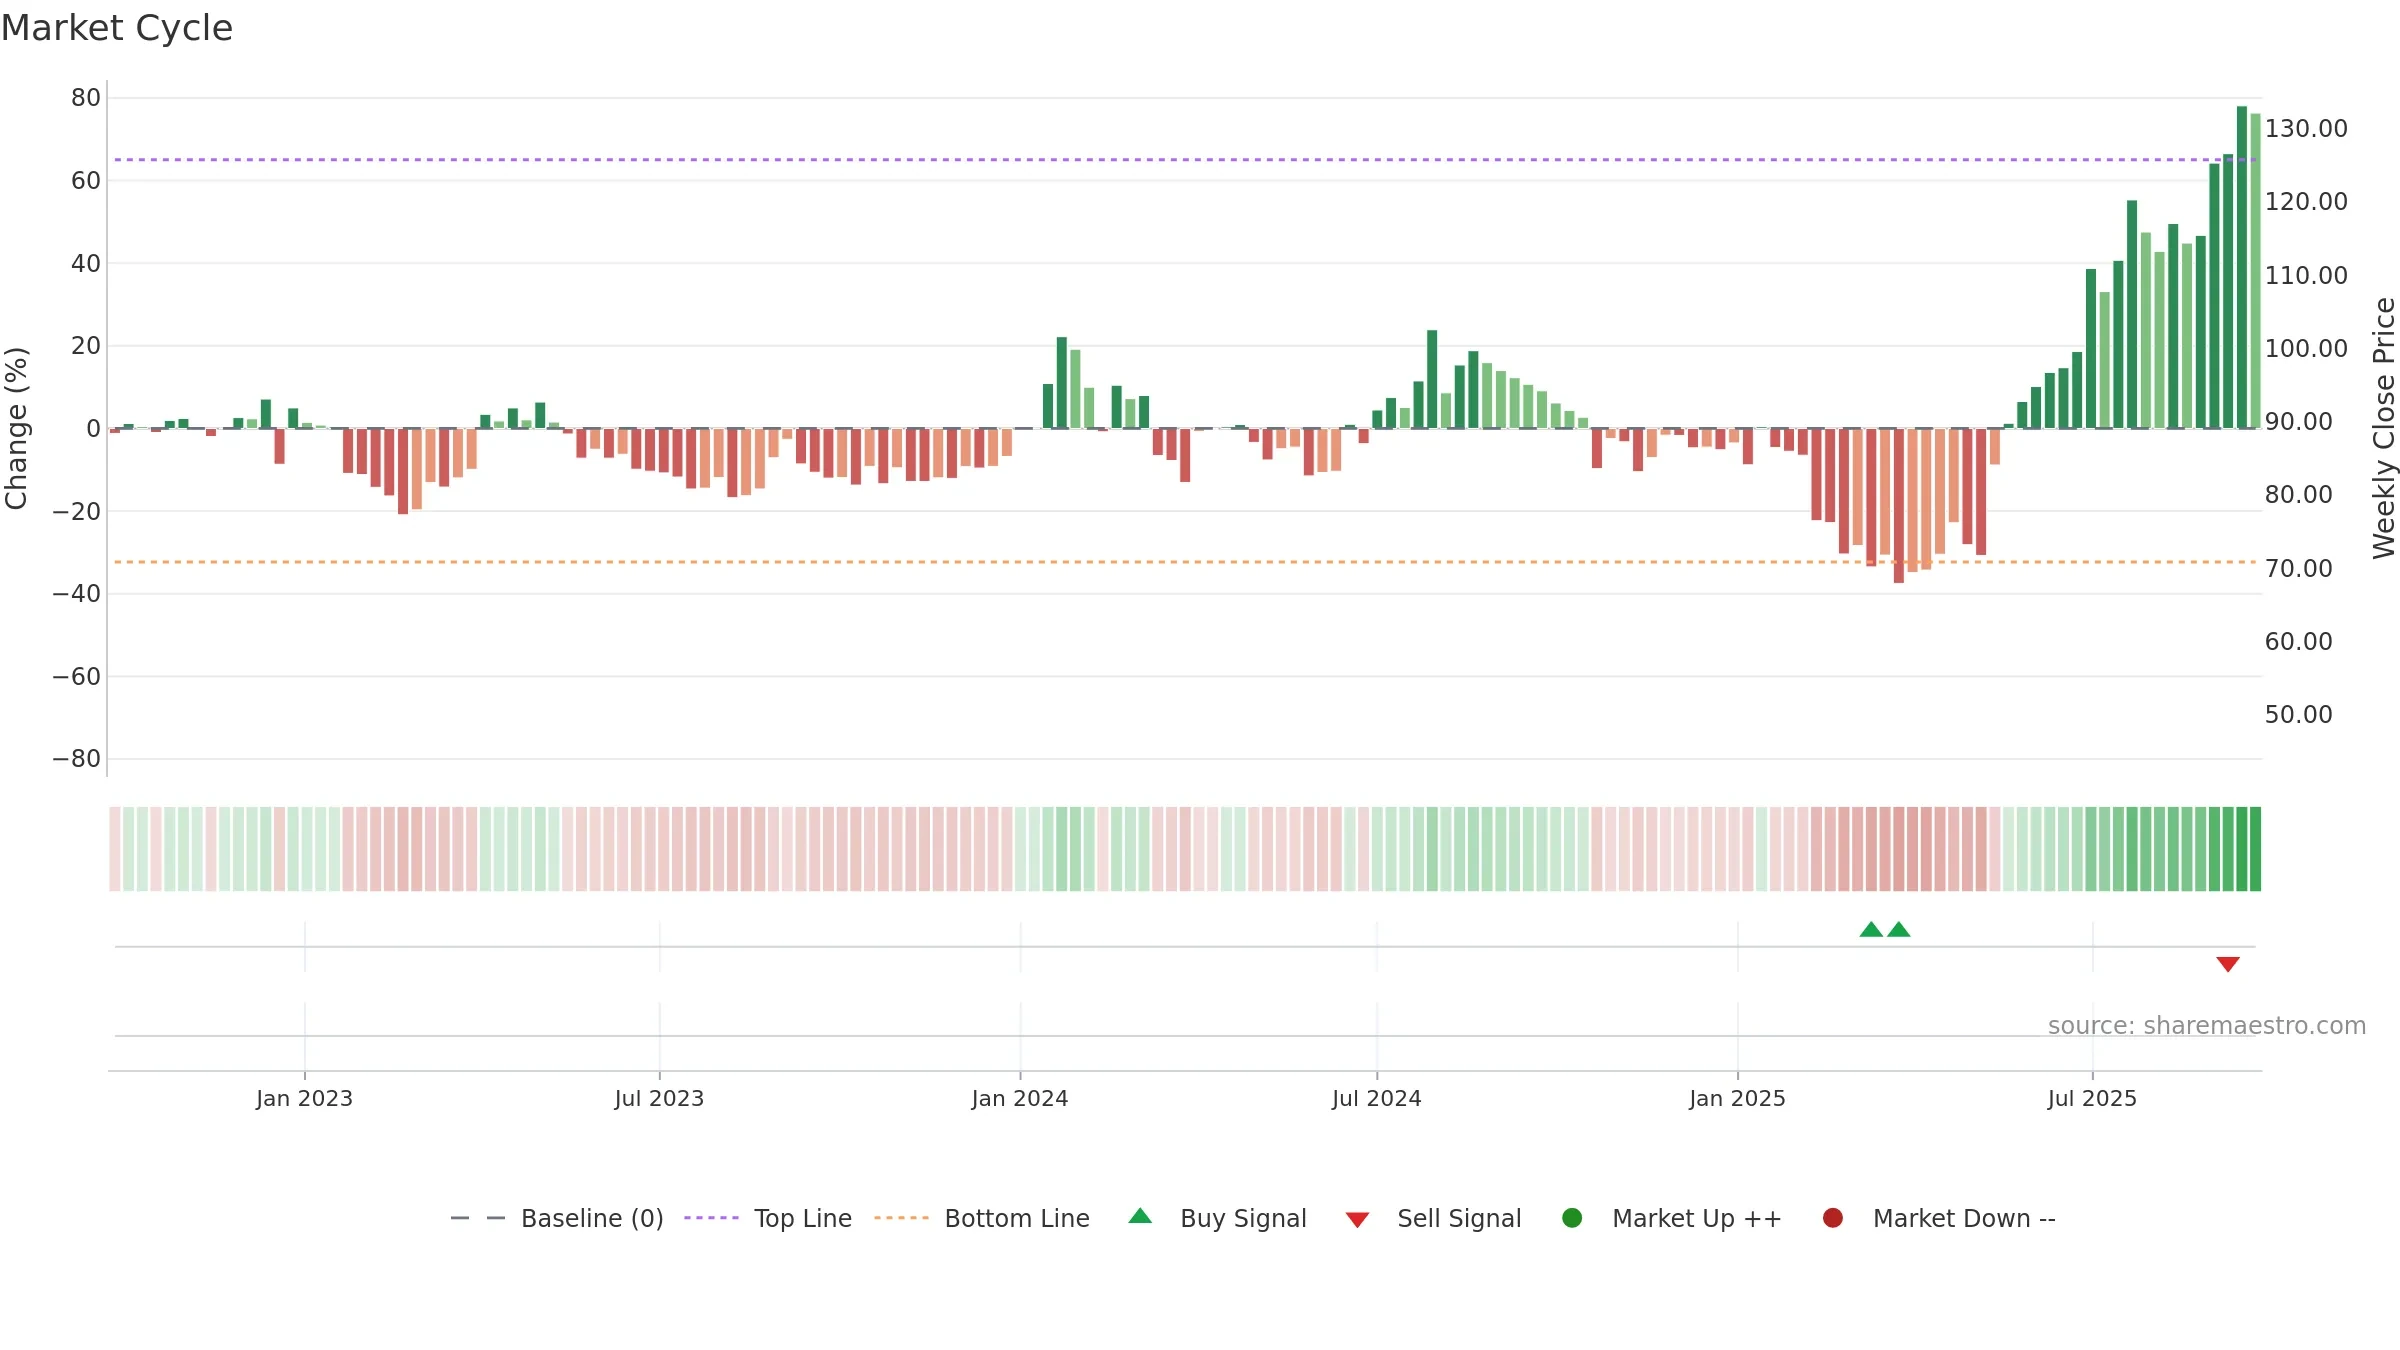Click the orange Bottom Line on the chart
The height and width of the screenshot is (1350, 2400).
1185,562
